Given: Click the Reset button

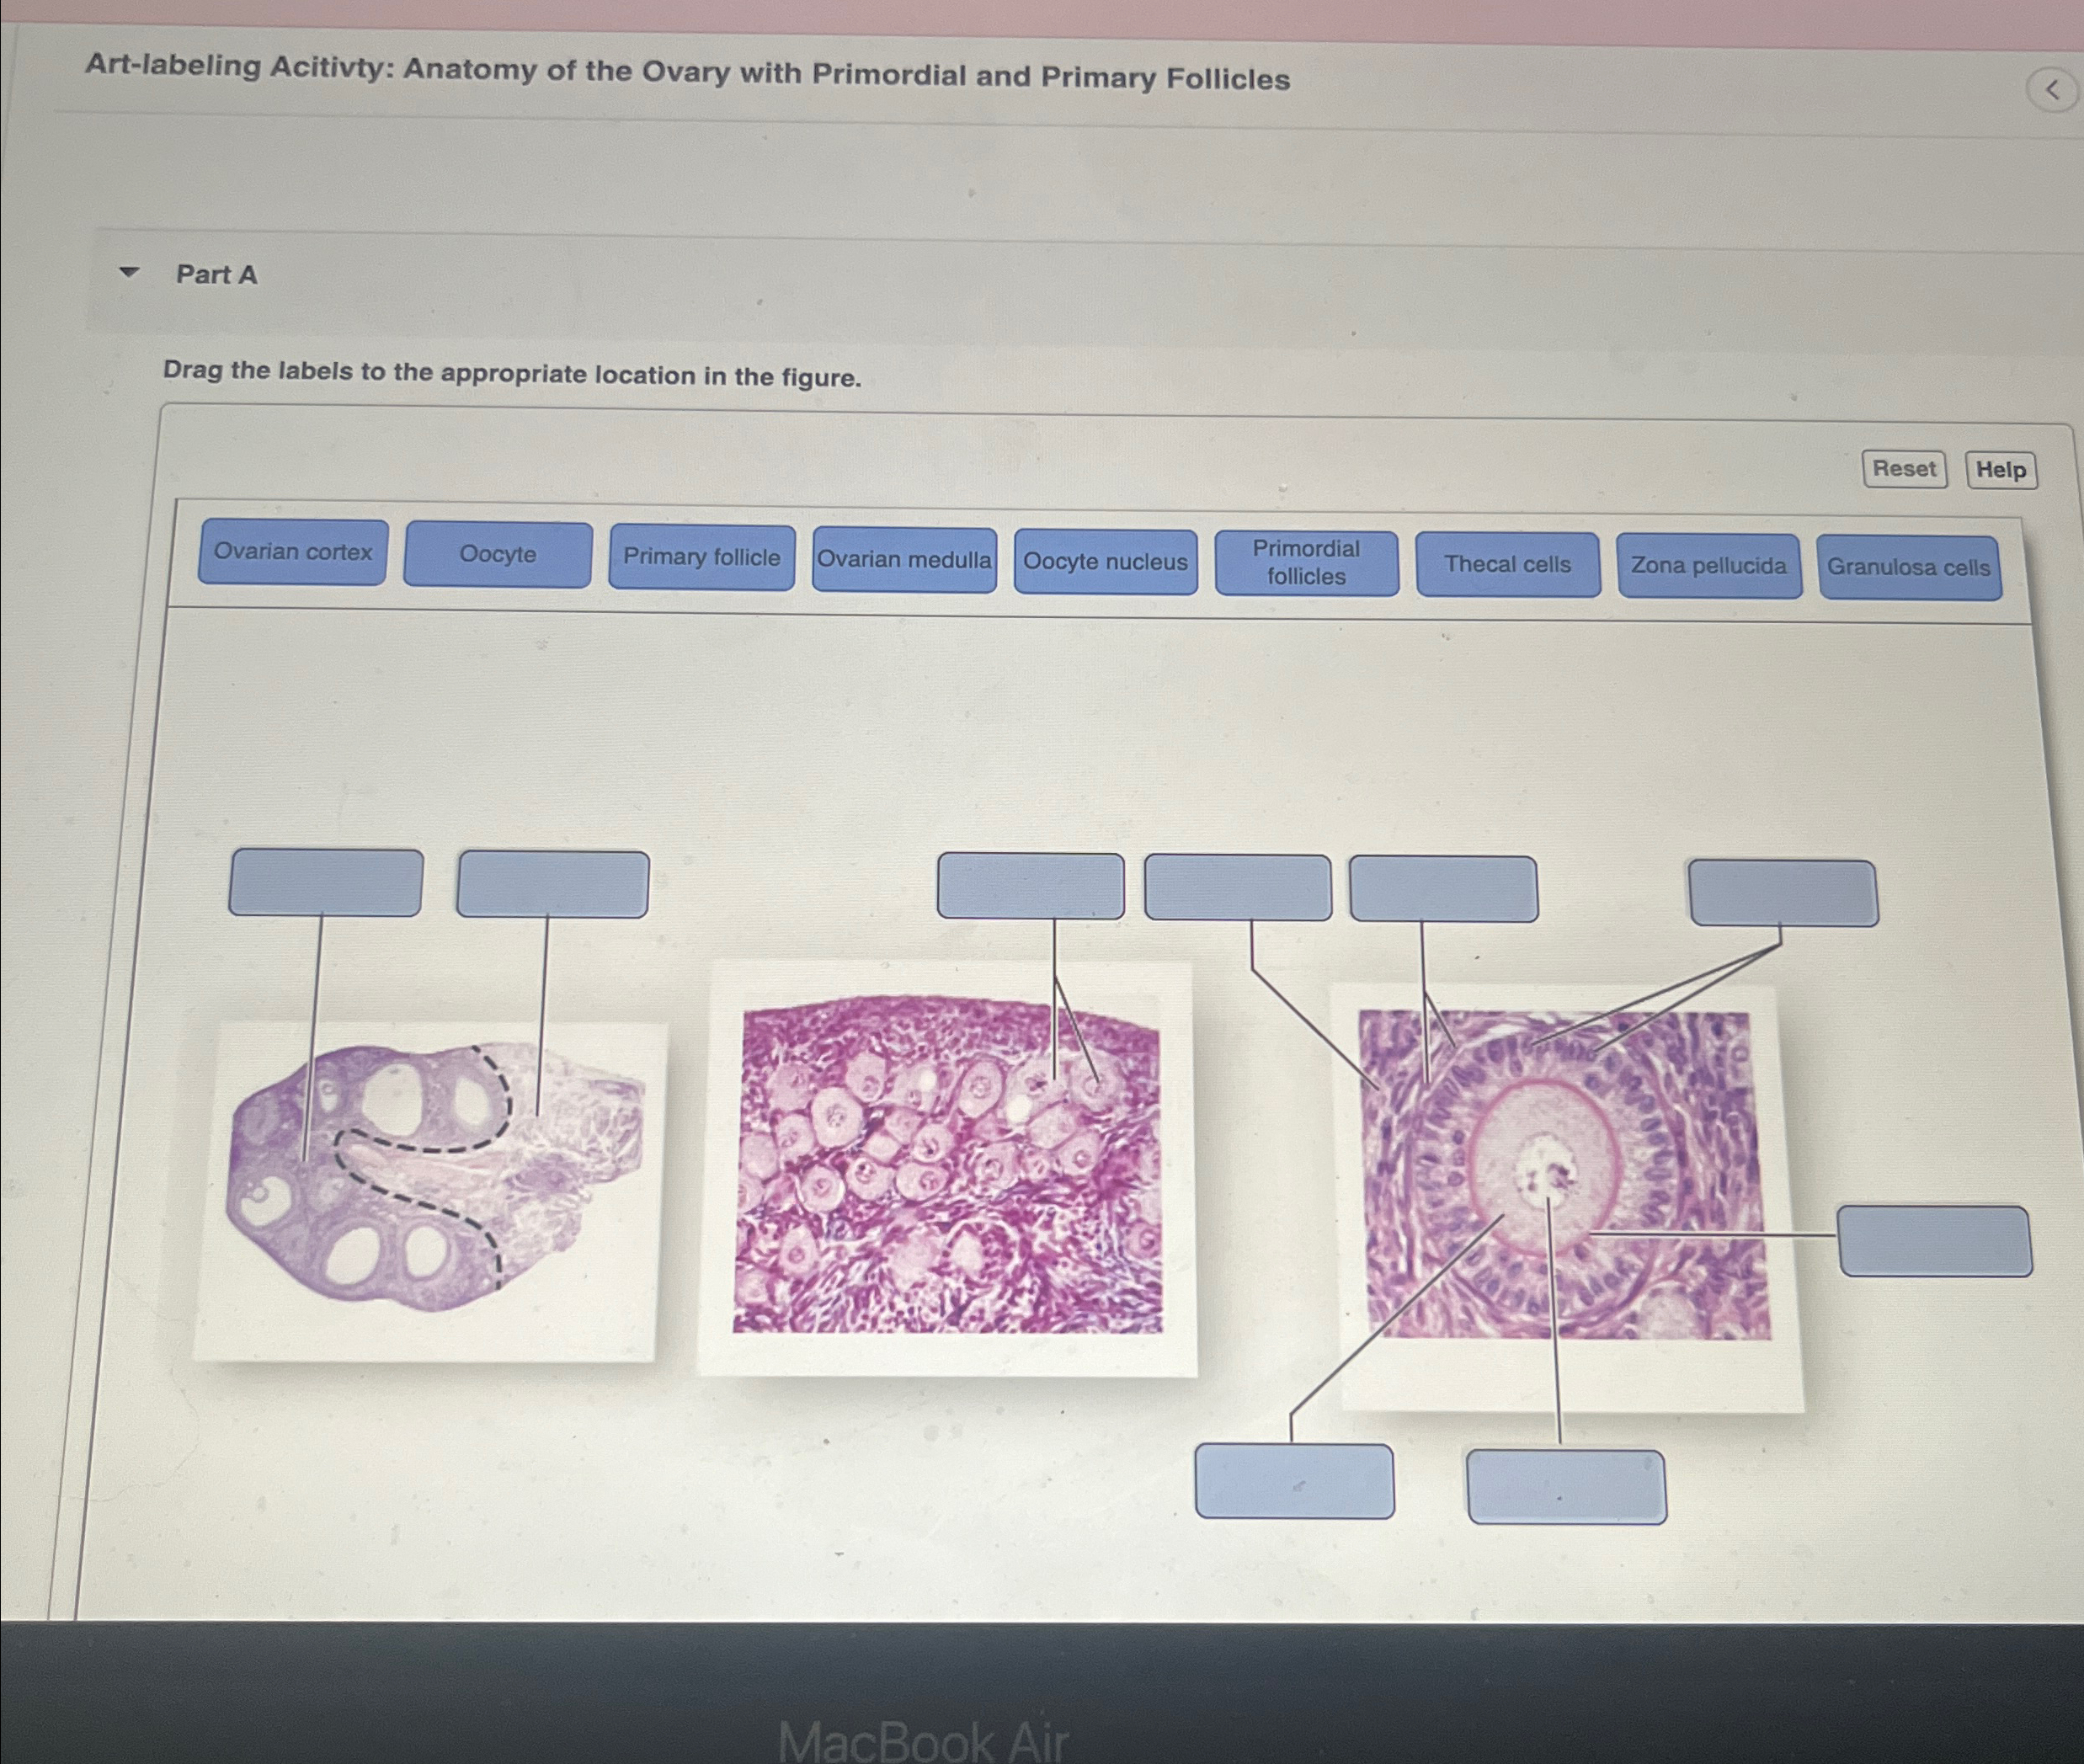Looking at the screenshot, I should pyautogui.click(x=1904, y=468).
